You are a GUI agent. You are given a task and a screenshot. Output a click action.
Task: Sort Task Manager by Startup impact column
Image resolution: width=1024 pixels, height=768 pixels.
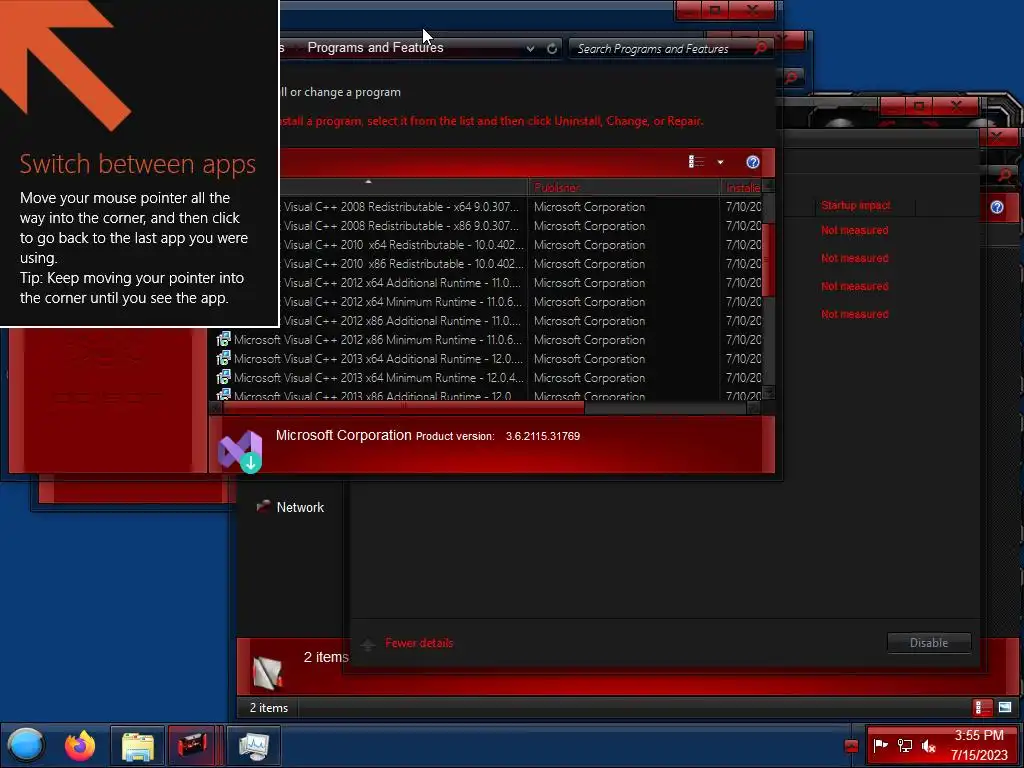tap(856, 206)
